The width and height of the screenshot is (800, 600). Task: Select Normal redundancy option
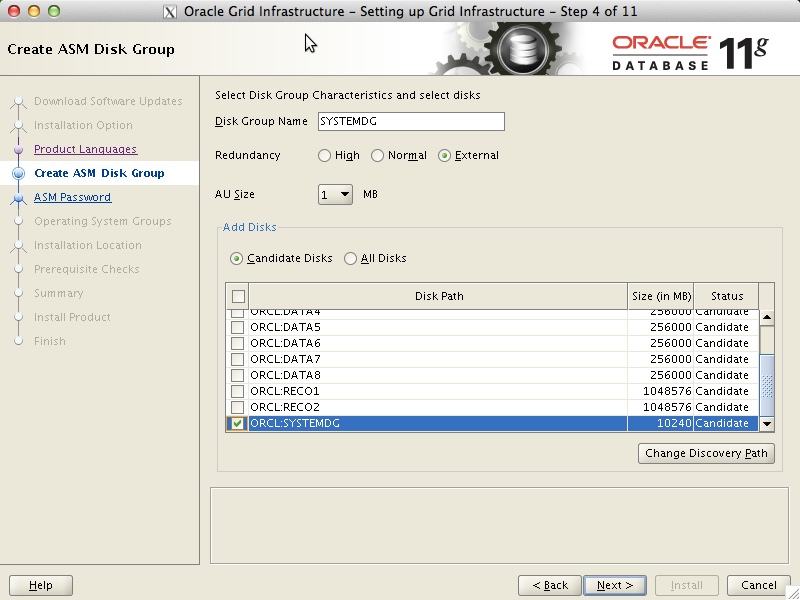[377, 156]
